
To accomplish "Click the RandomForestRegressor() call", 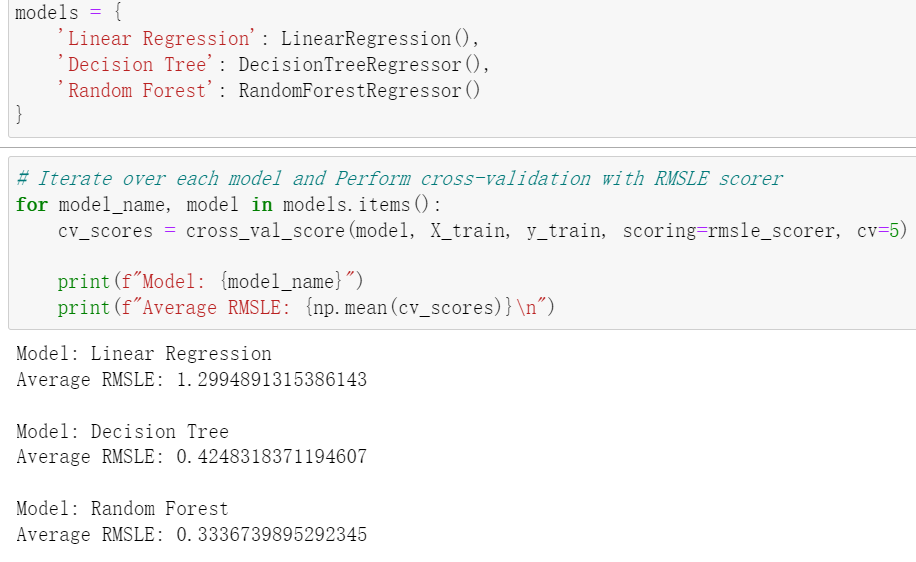I will click(359, 91).
